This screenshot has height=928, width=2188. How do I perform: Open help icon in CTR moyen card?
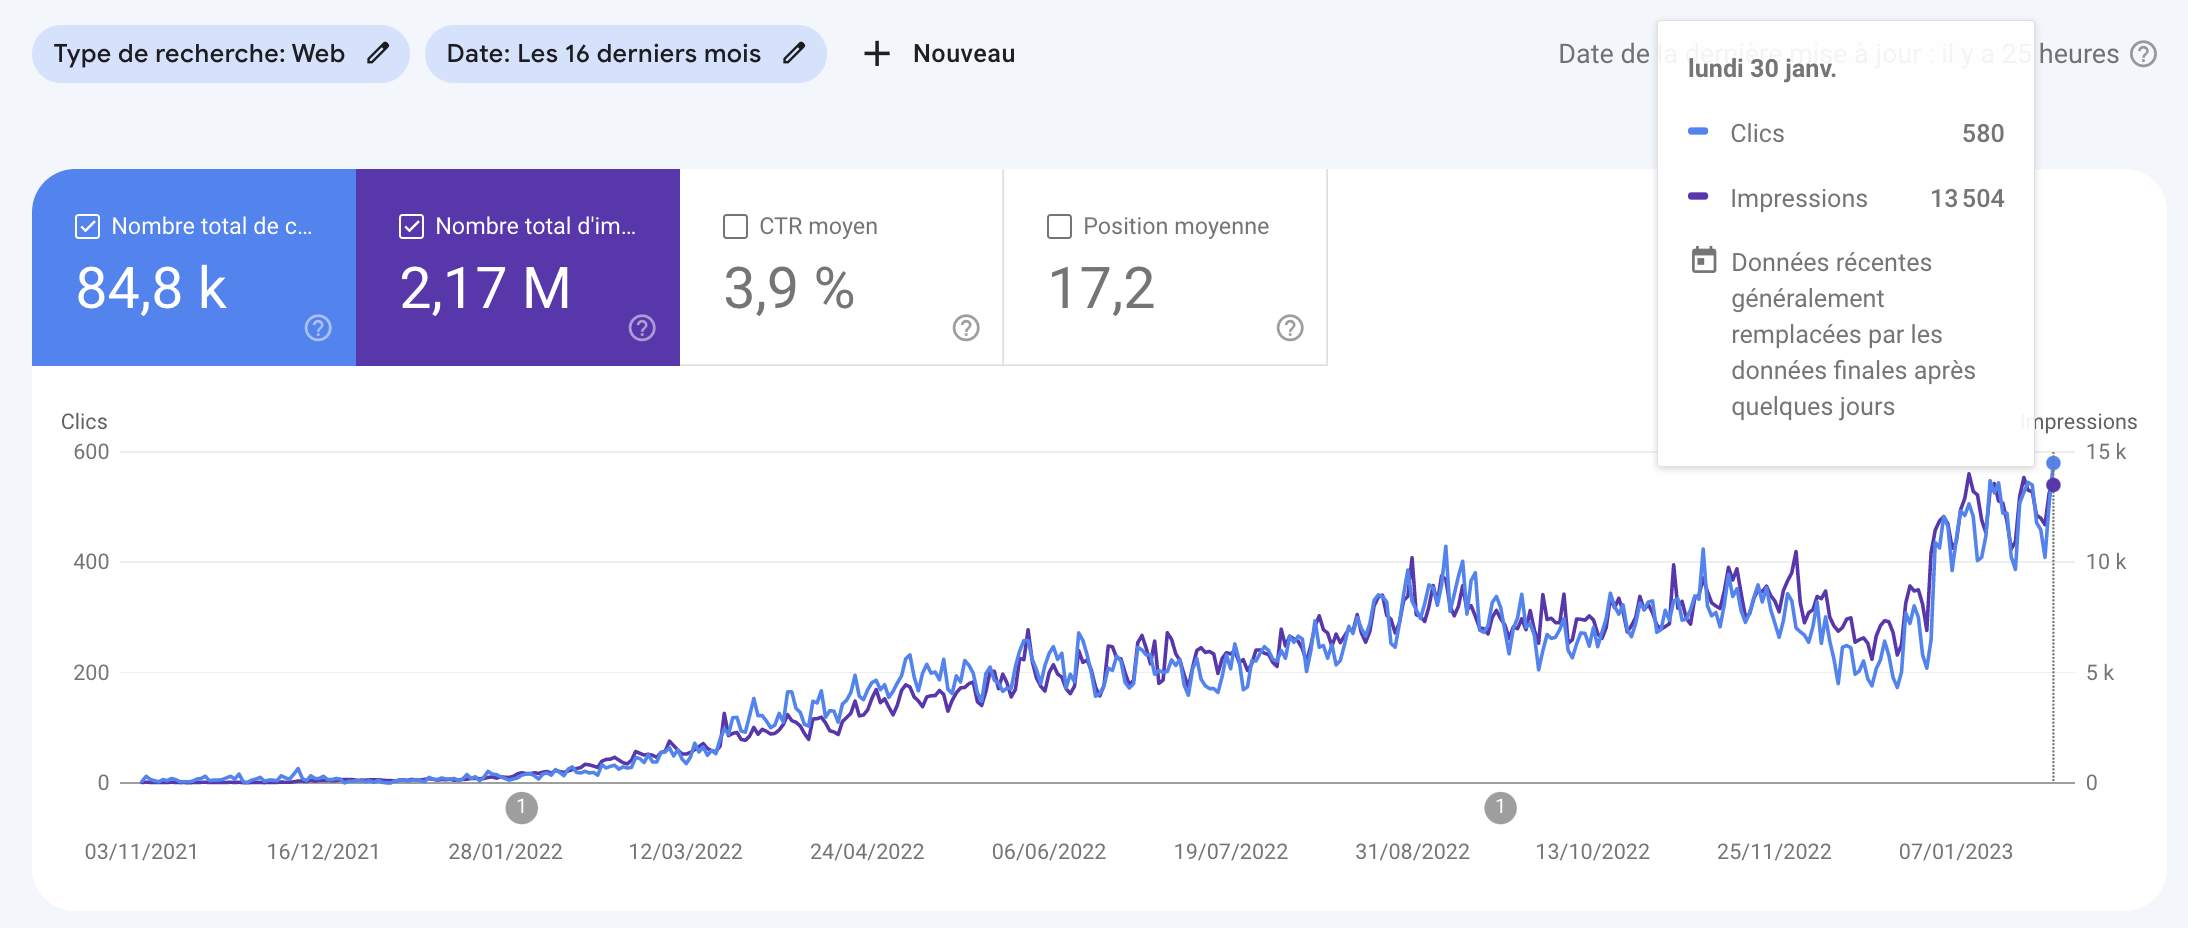966,328
